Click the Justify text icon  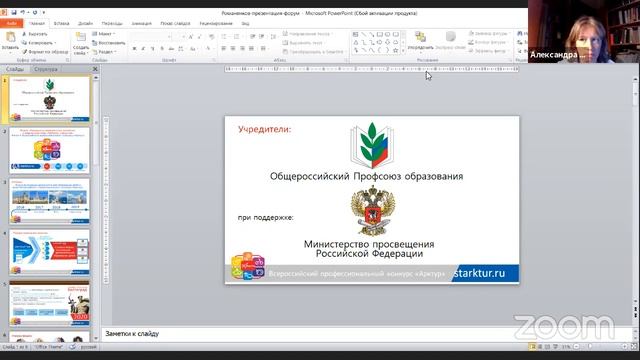(x=251, y=49)
